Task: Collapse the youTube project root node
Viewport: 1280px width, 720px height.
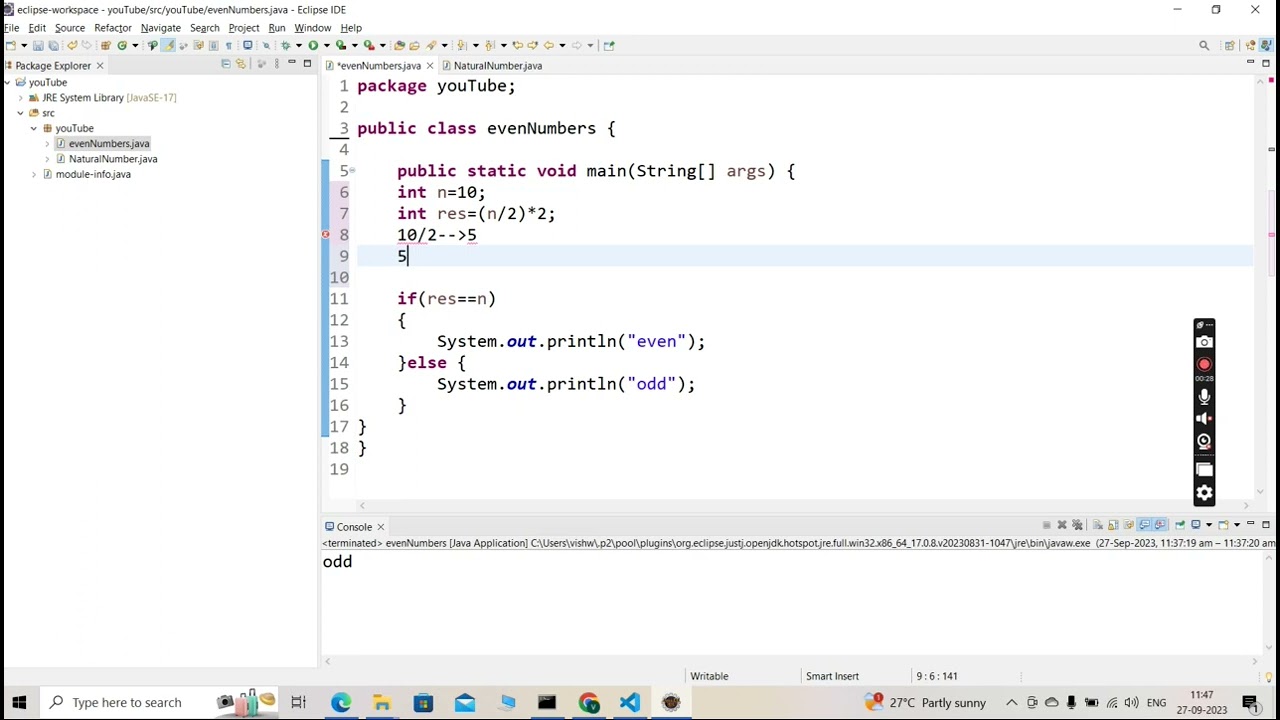Action: (x=7, y=82)
